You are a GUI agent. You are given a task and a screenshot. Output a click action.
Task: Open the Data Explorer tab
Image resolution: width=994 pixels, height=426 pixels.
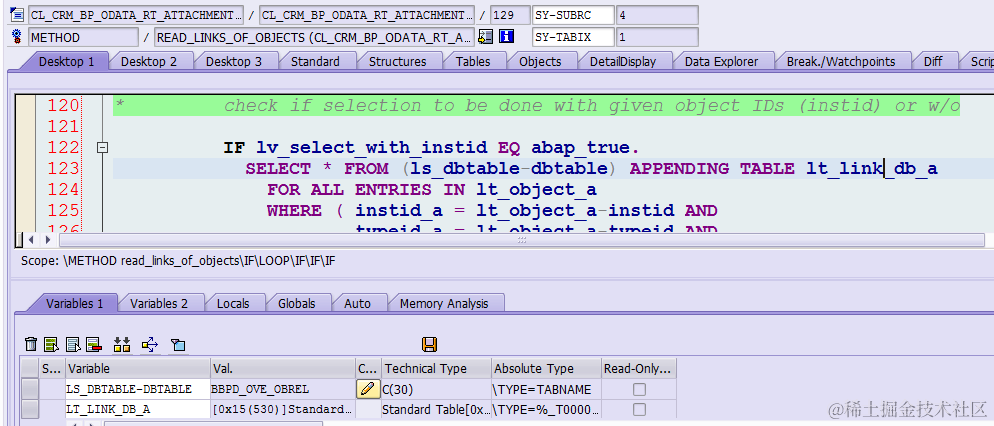(x=721, y=61)
